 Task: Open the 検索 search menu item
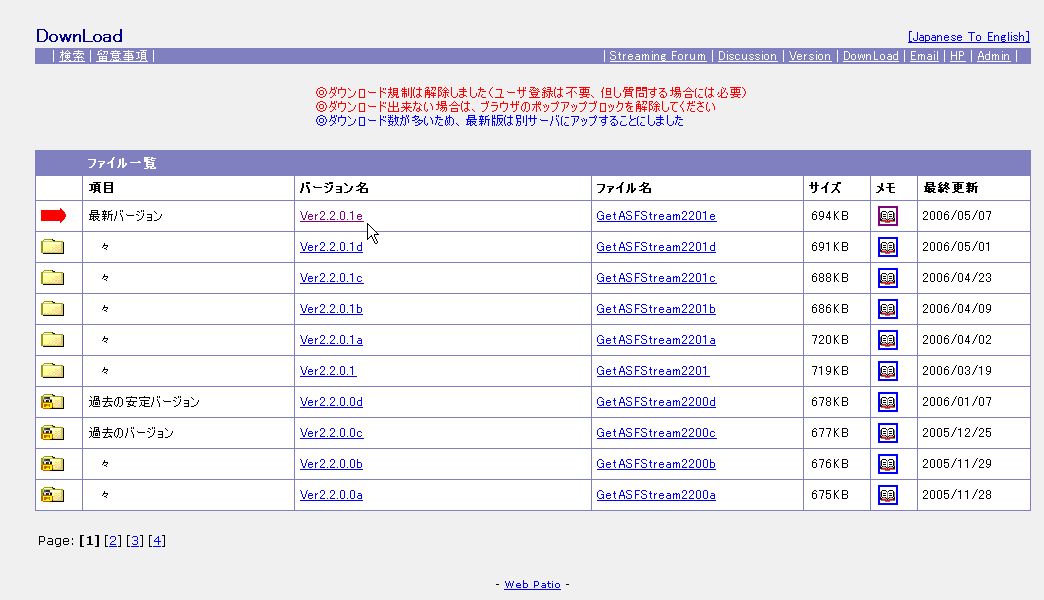[72, 56]
